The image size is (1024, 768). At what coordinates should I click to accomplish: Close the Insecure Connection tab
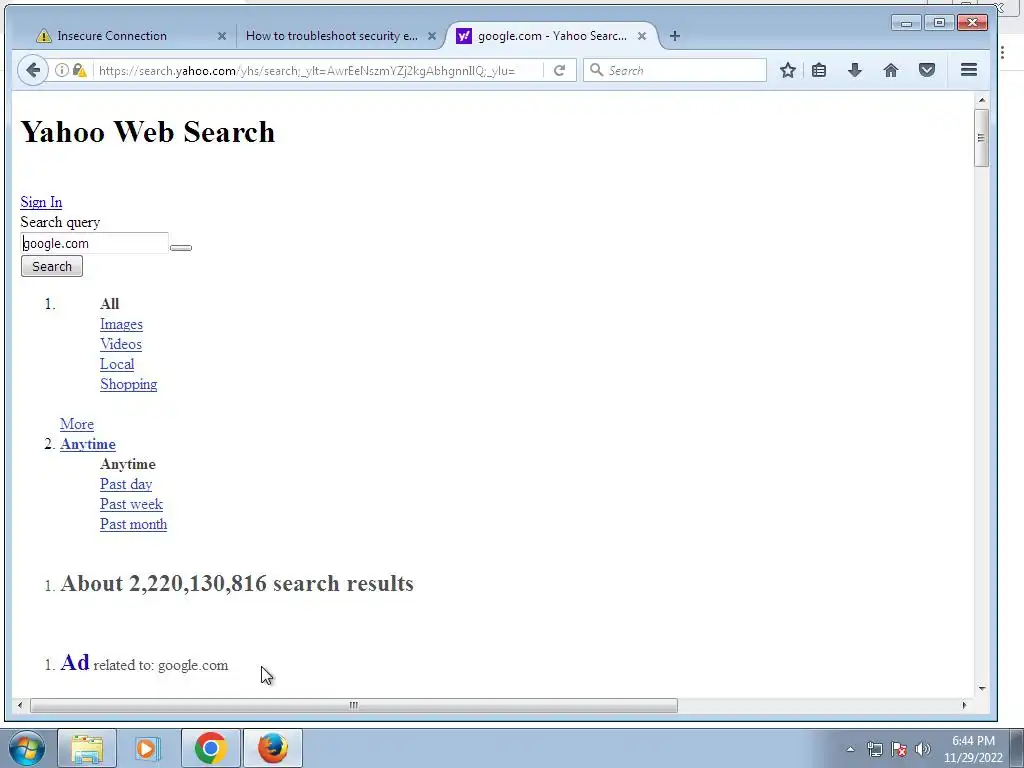tap(221, 36)
